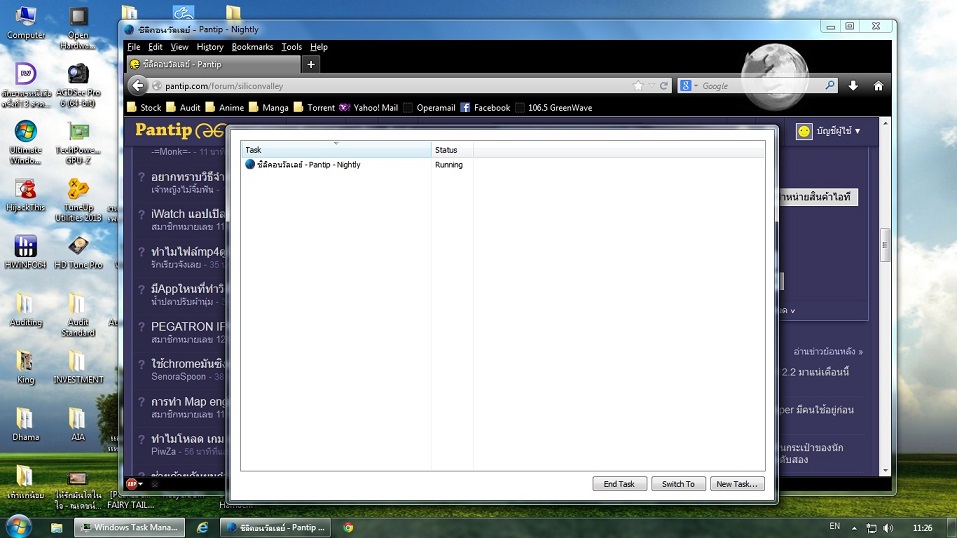Select the ACDSee Pro desktop icon
Image resolution: width=957 pixels, height=538 pixels.
click(78, 85)
